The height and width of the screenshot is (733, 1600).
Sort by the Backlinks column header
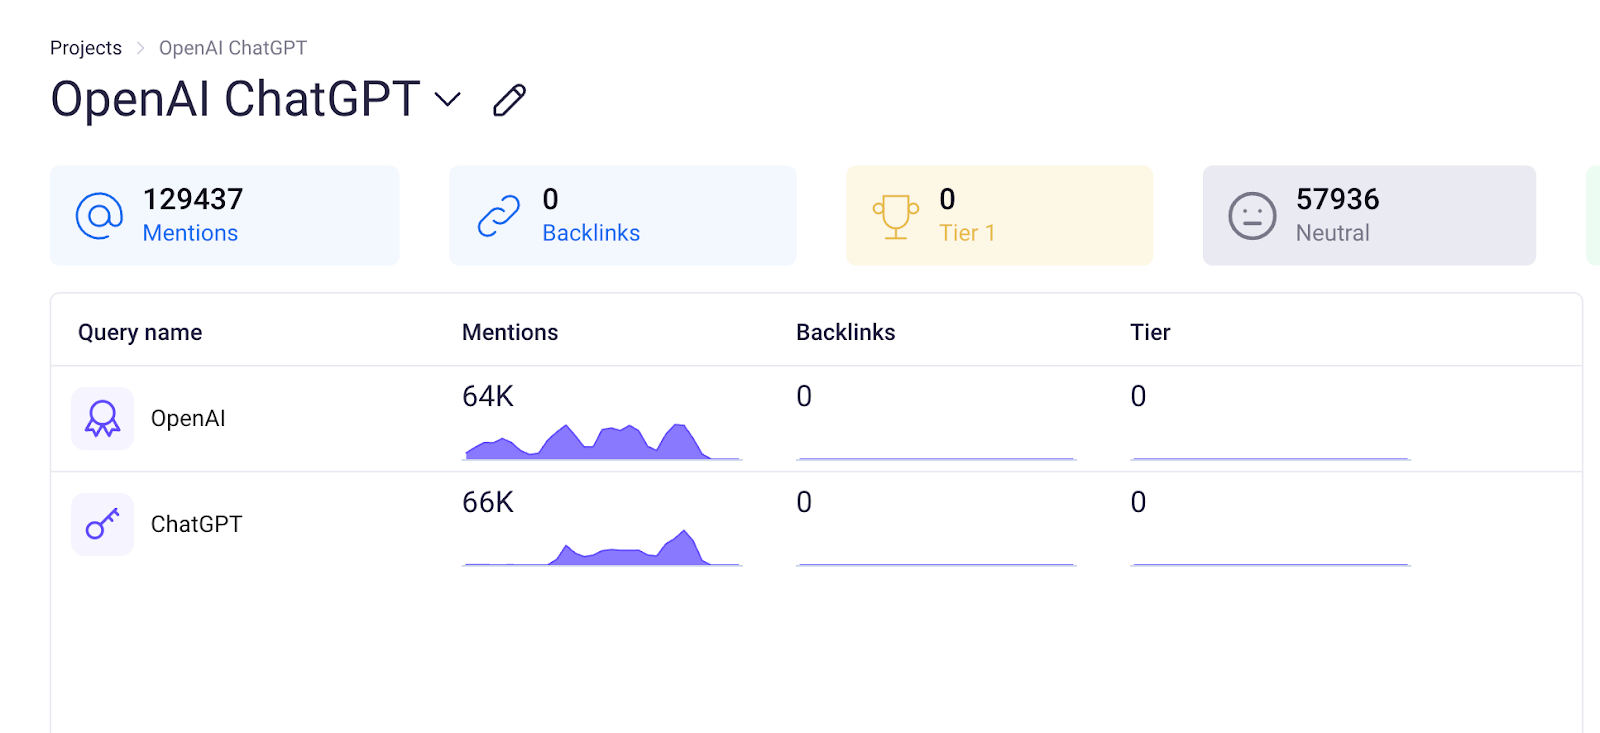click(x=846, y=332)
